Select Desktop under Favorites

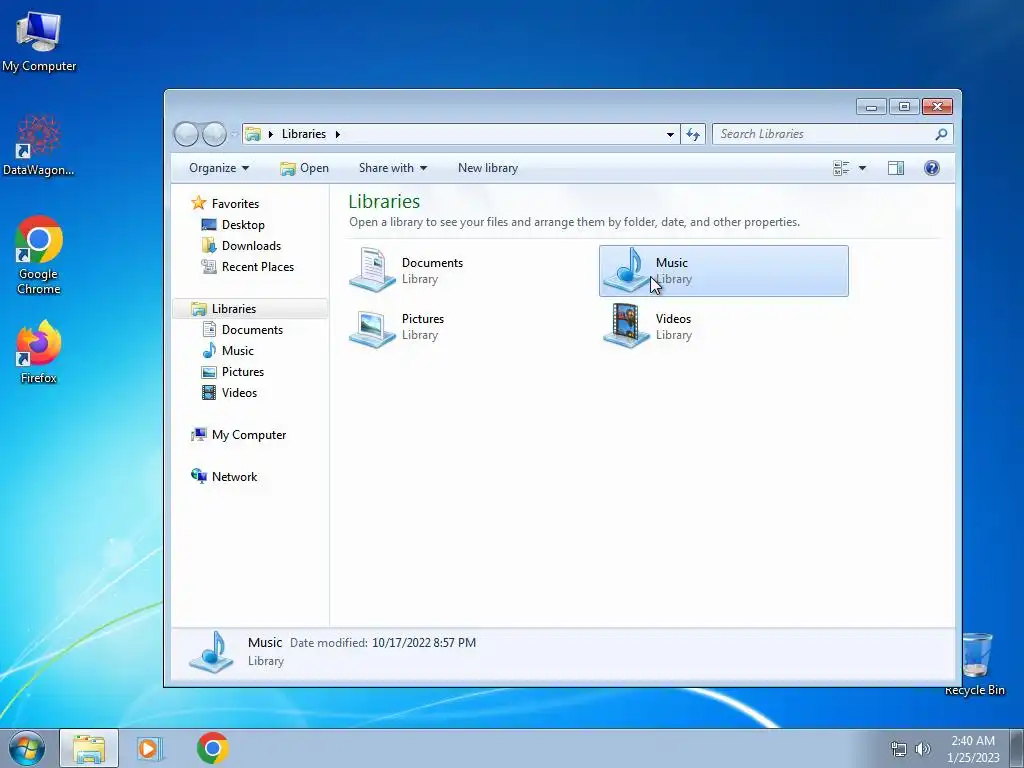[x=243, y=225]
